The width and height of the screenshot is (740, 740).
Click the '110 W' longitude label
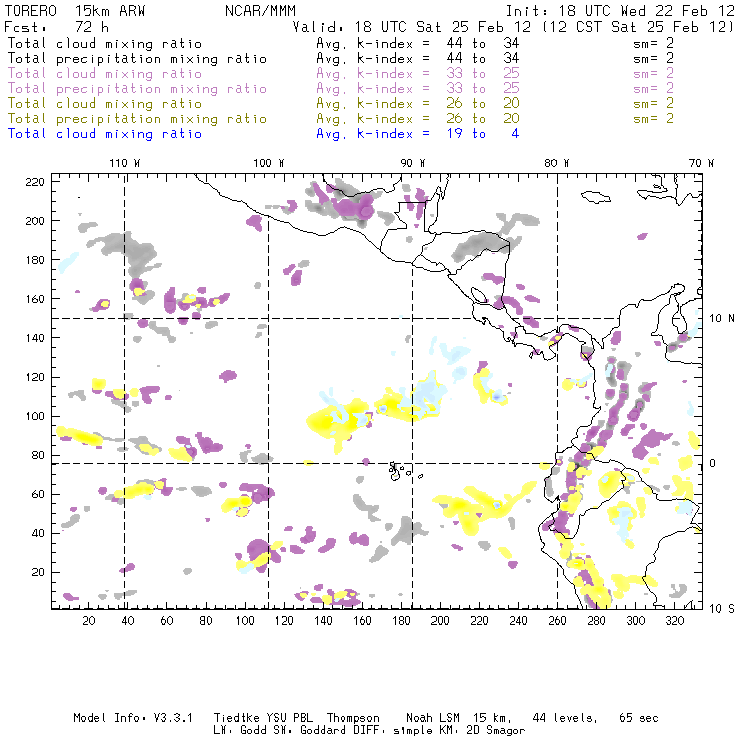click(125, 163)
